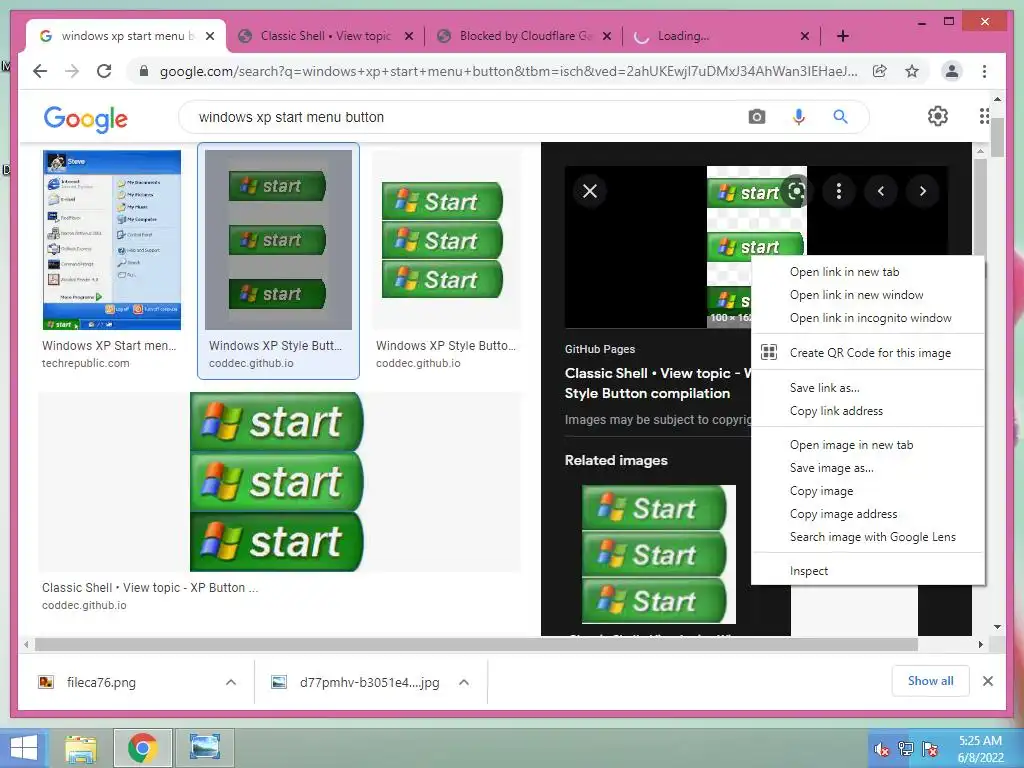
Task: Click the Google logo
Action: click(86, 119)
